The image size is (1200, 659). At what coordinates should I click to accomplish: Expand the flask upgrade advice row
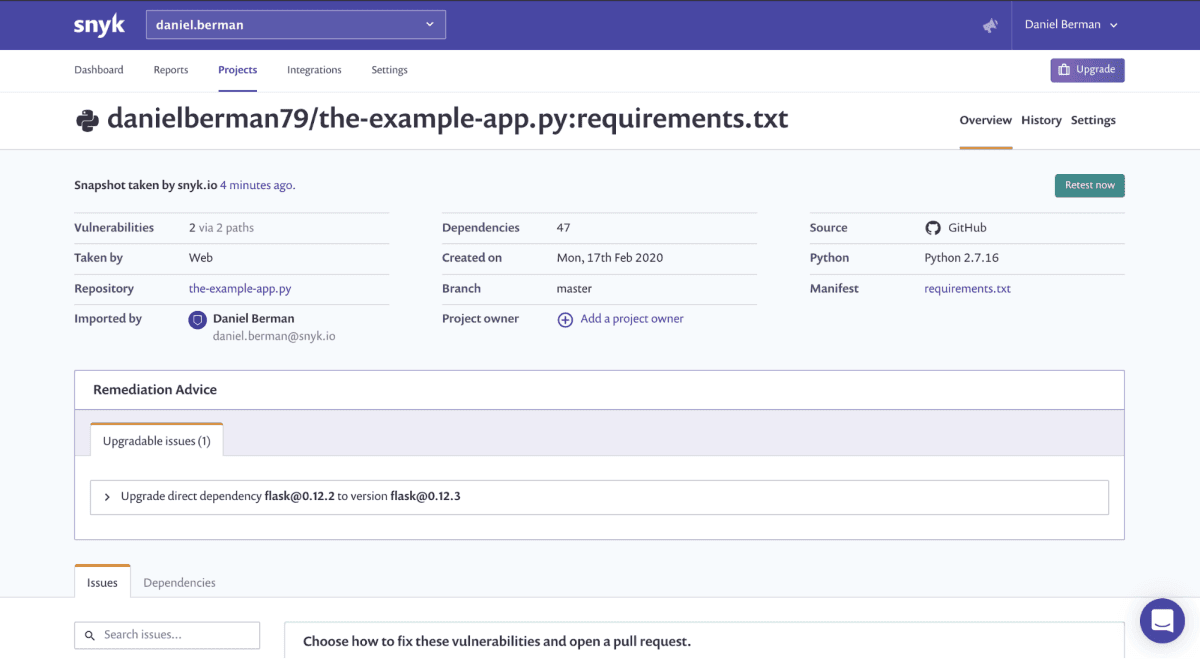[599, 497]
